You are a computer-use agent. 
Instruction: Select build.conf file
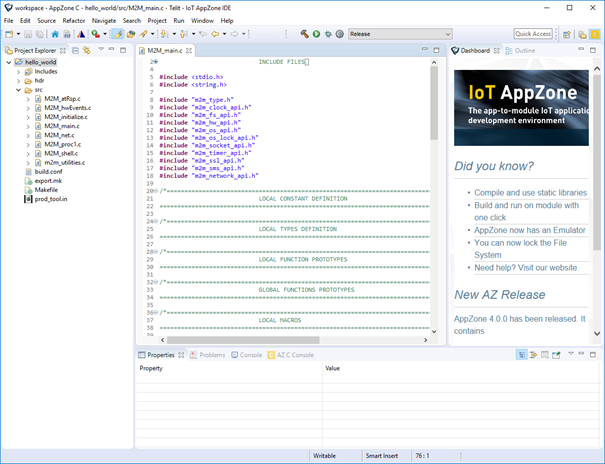[x=48, y=172]
